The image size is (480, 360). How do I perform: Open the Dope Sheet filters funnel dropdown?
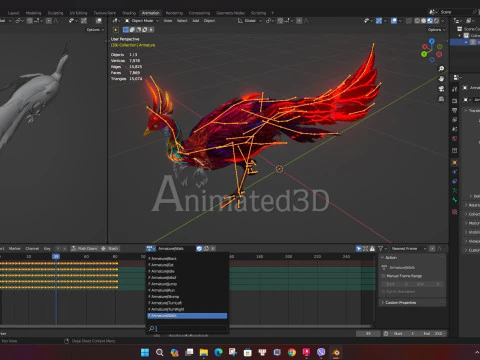tap(382, 248)
